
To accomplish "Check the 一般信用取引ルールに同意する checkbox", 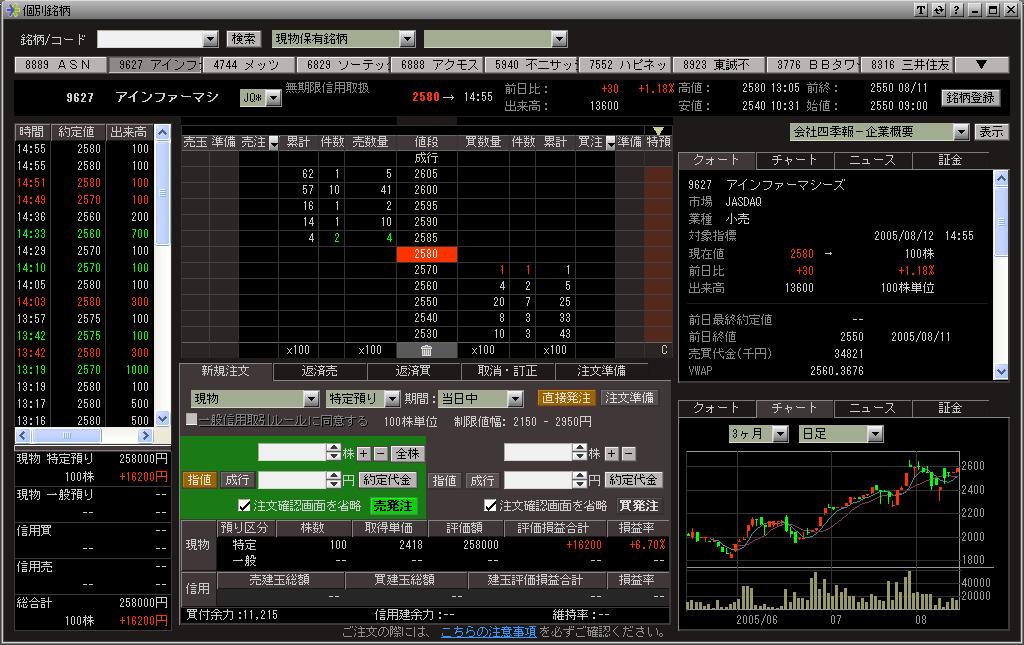I will click(x=191, y=420).
